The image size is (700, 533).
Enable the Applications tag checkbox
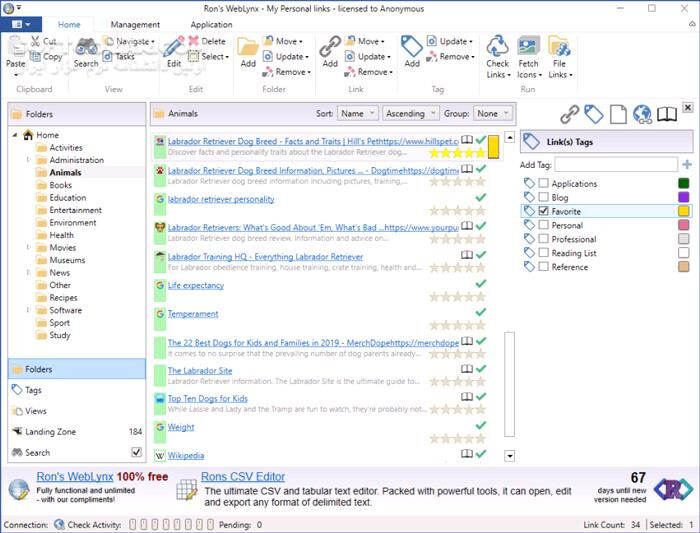pyautogui.click(x=543, y=184)
